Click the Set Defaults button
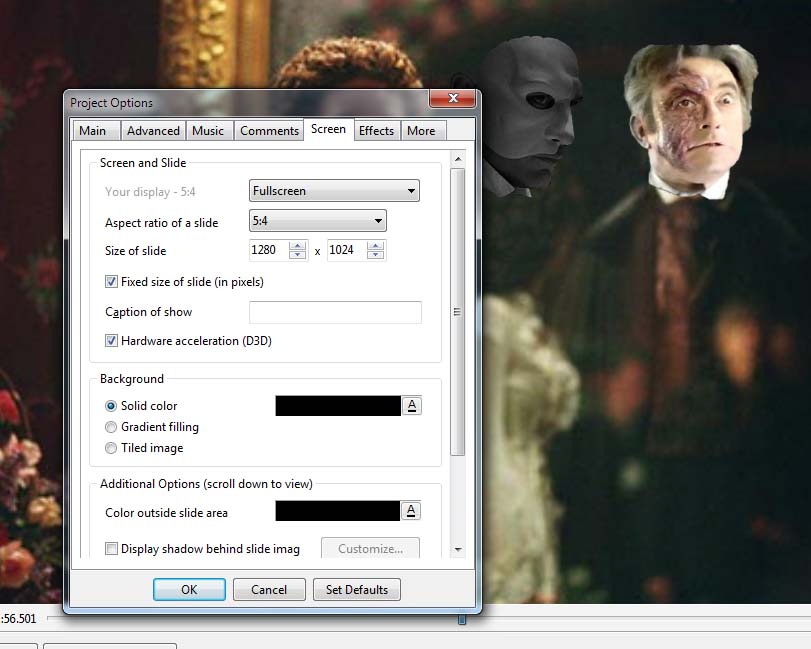The height and width of the screenshot is (649, 811). click(x=357, y=590)
